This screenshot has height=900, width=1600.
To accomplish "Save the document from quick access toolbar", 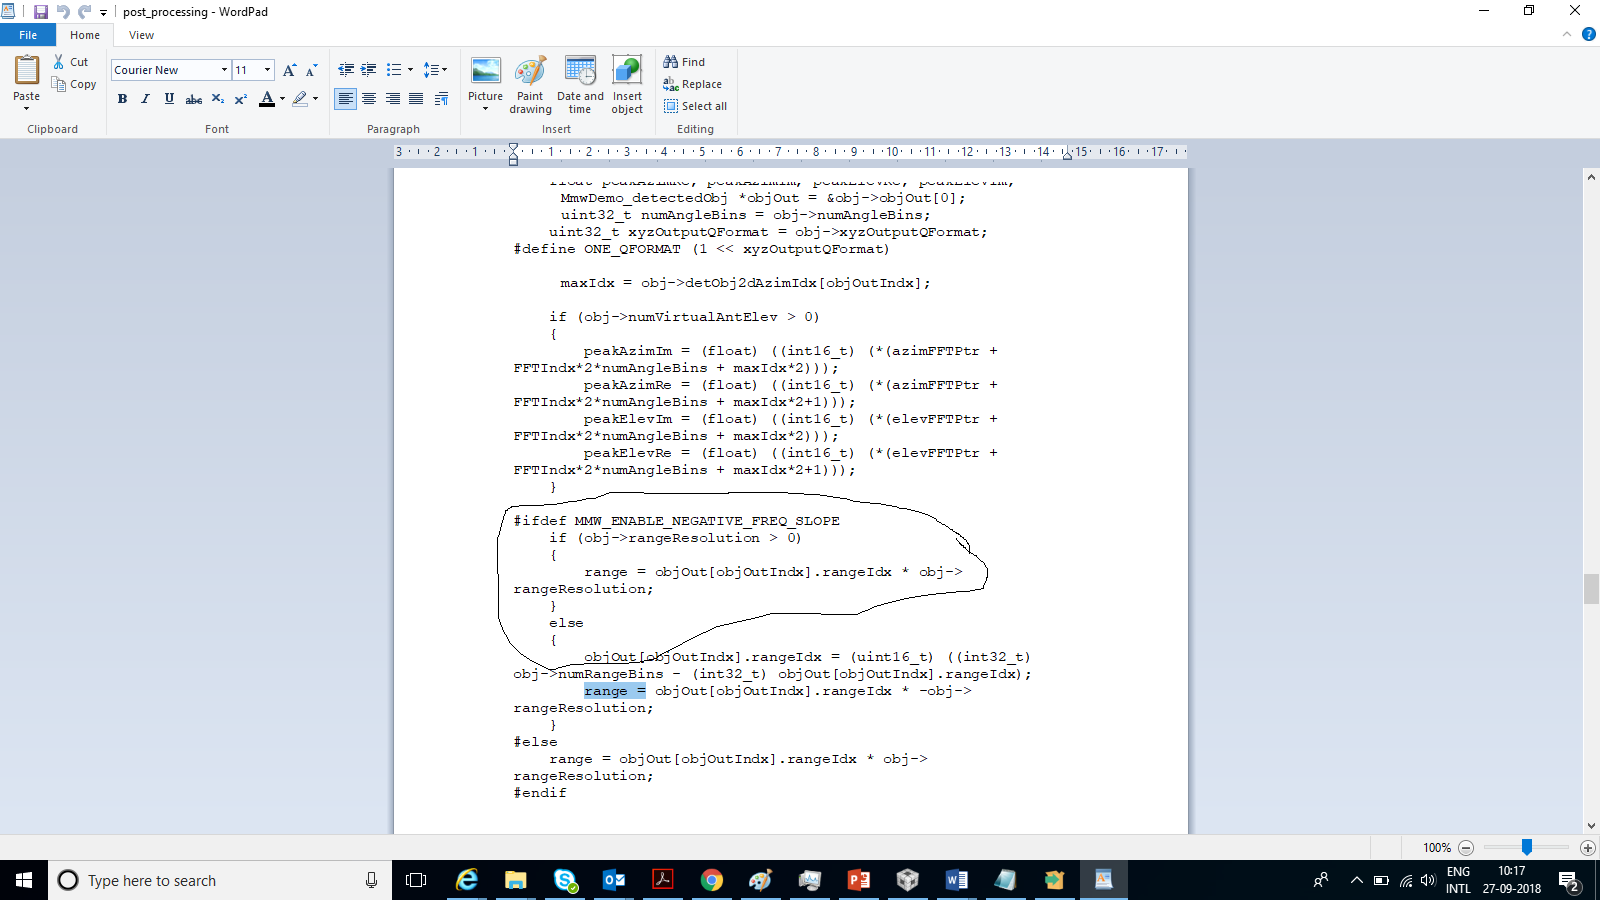I will pos(40,12).
